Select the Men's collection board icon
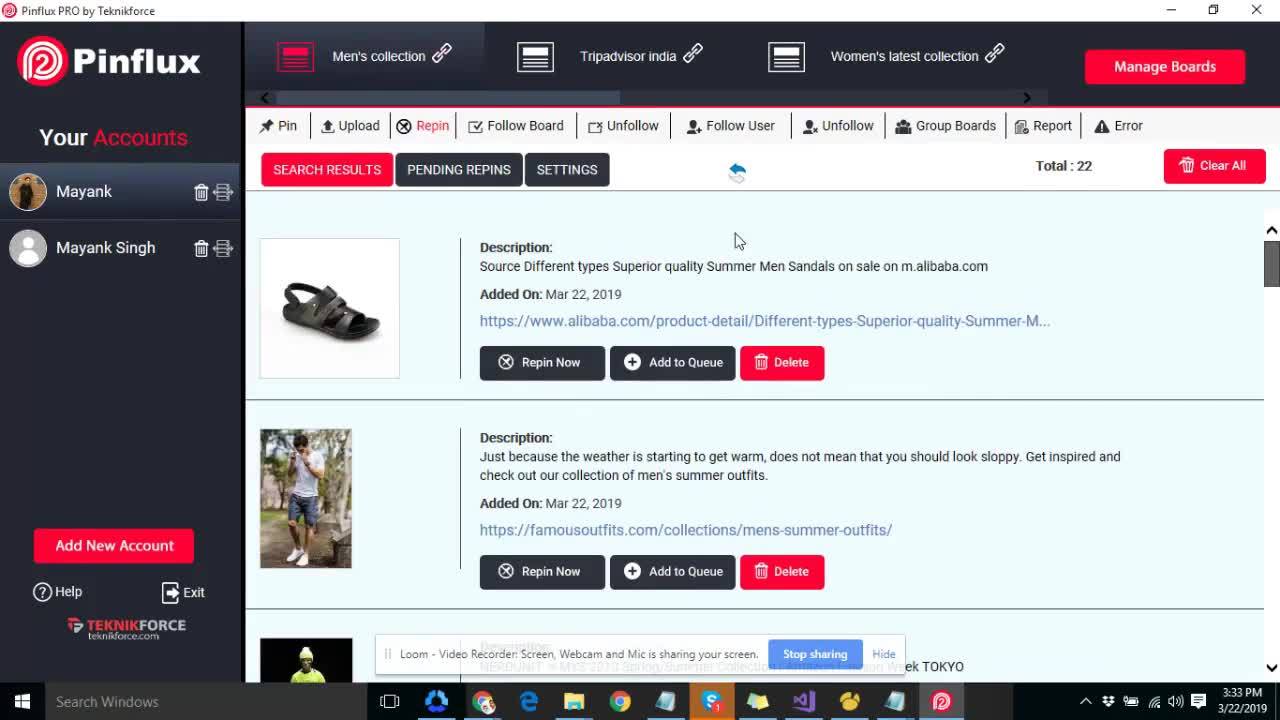This screenshot has width=1280, height=720. click(x=295, y=56)
